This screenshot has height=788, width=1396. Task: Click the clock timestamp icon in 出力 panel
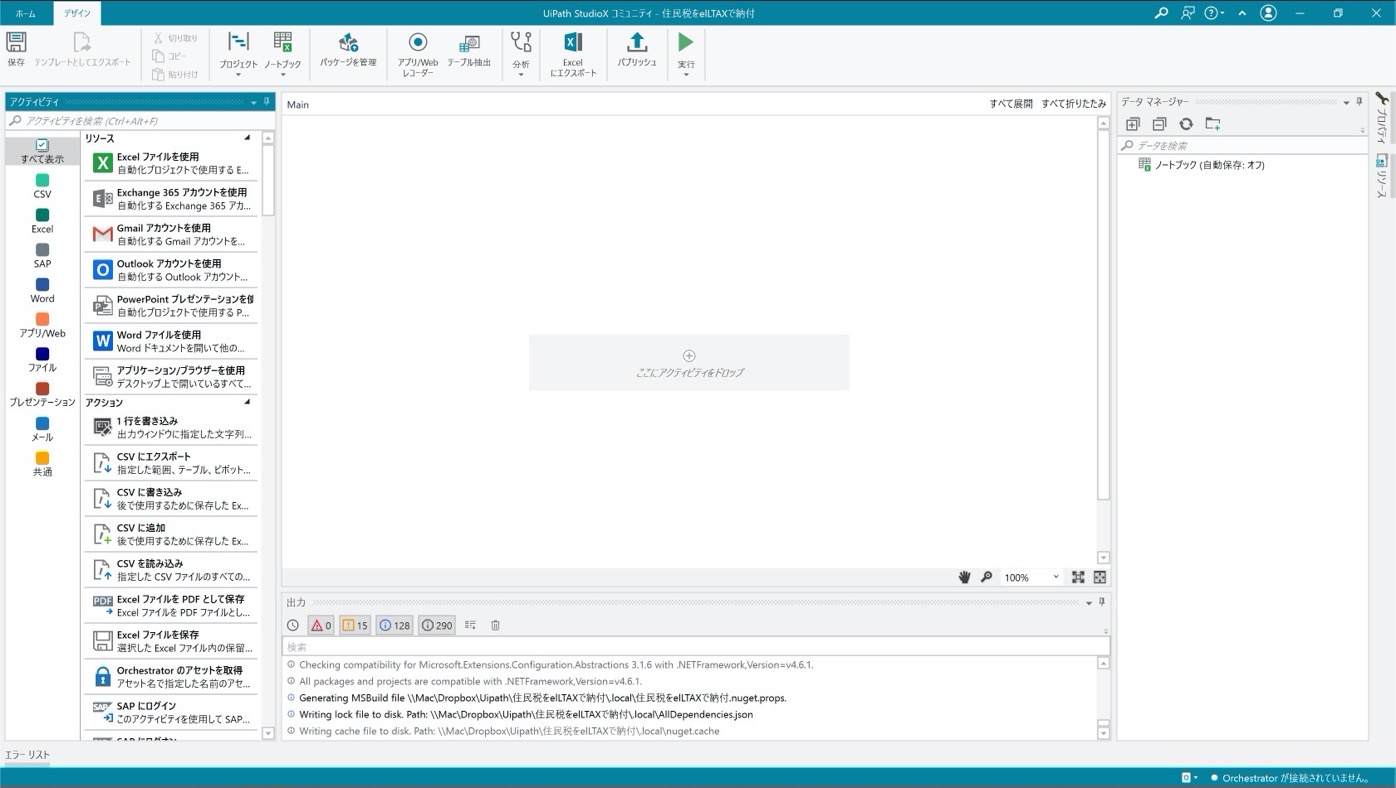(293, 625)
